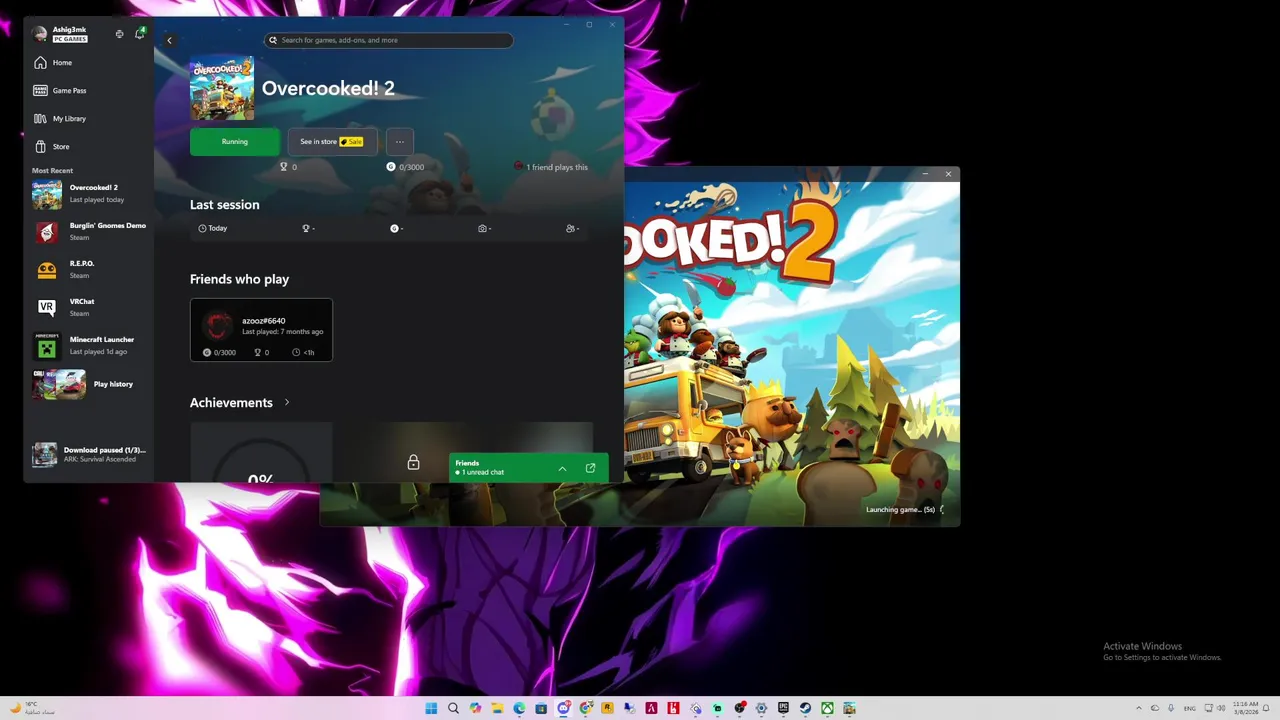Select R.E.P.O. in Most Recent list
1280x720 pixels.
click(89, 270)
